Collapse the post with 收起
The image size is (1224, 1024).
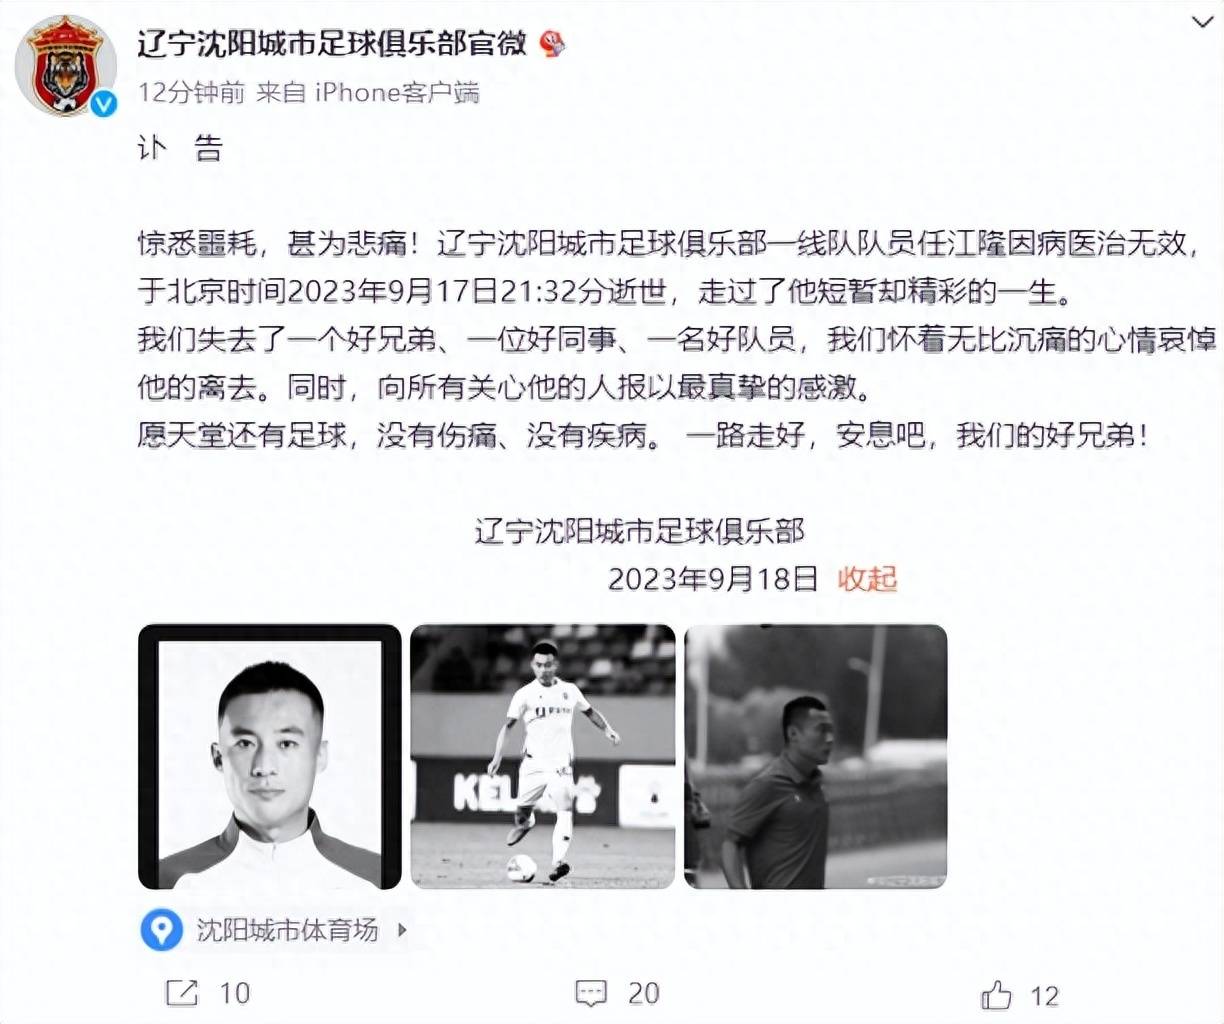[867, 578]
